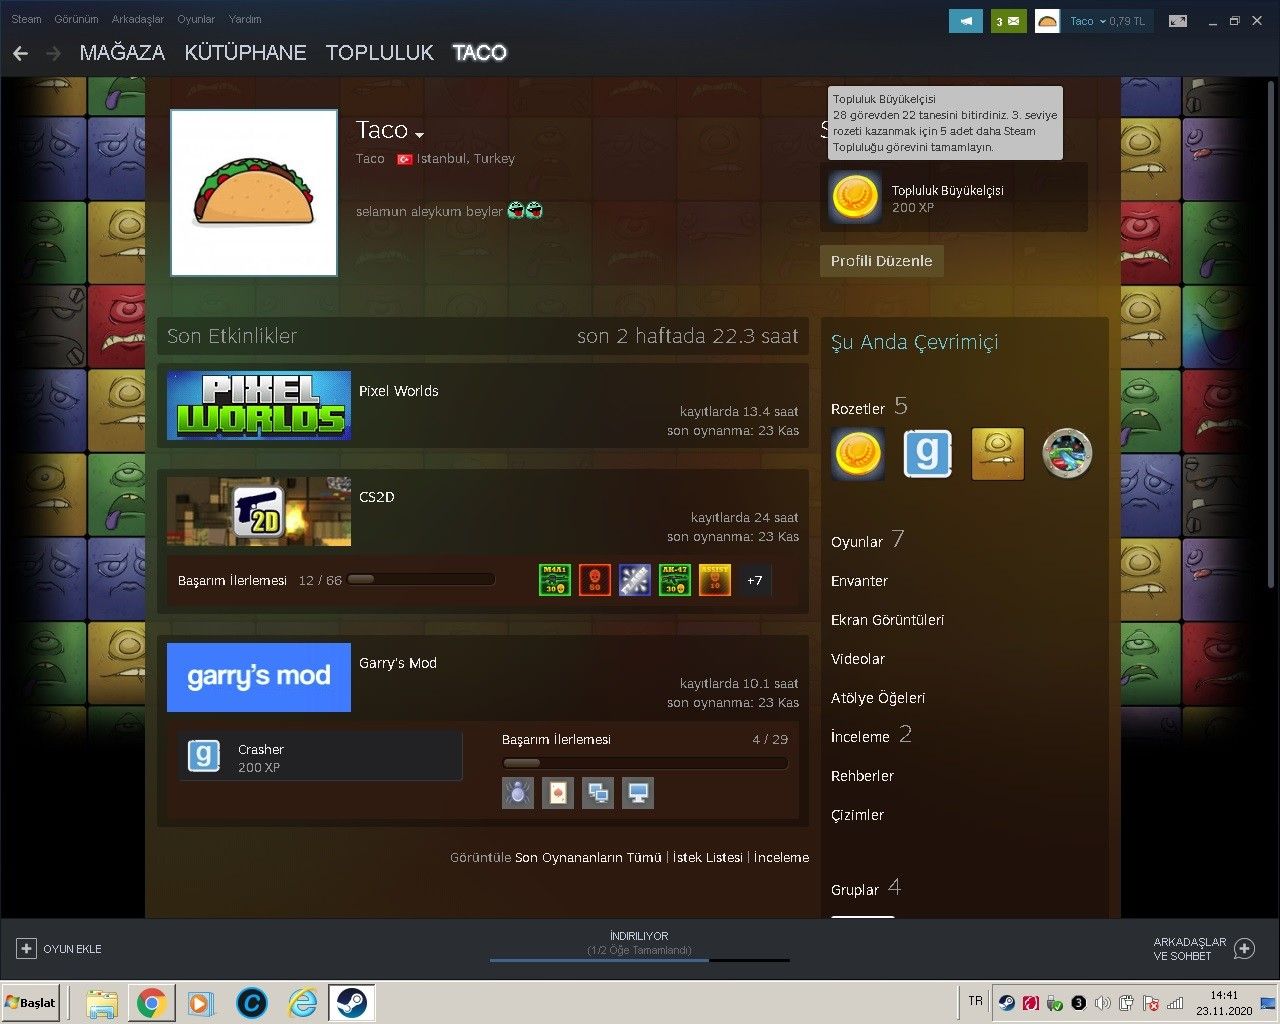1280x1024 pixels.
Task: Click the forward navigation arrow
Action: click(54, 53)
